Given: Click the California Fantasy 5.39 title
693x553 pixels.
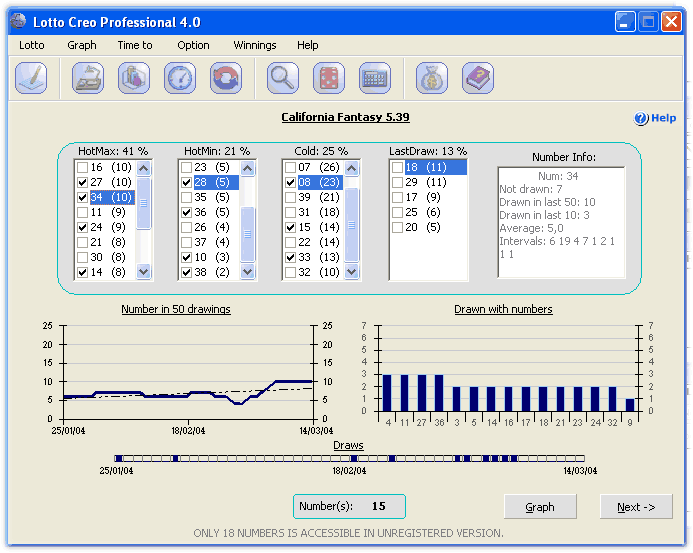Looking at the screenshot, I should (345, 117).
